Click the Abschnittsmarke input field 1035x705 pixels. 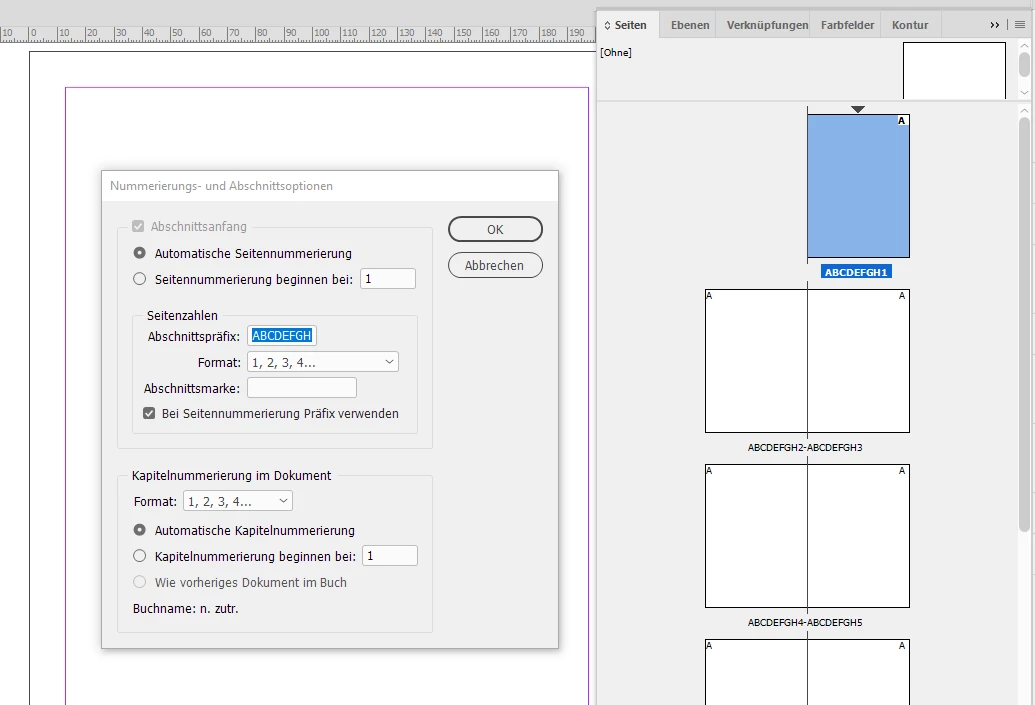(x=302, y=387)
